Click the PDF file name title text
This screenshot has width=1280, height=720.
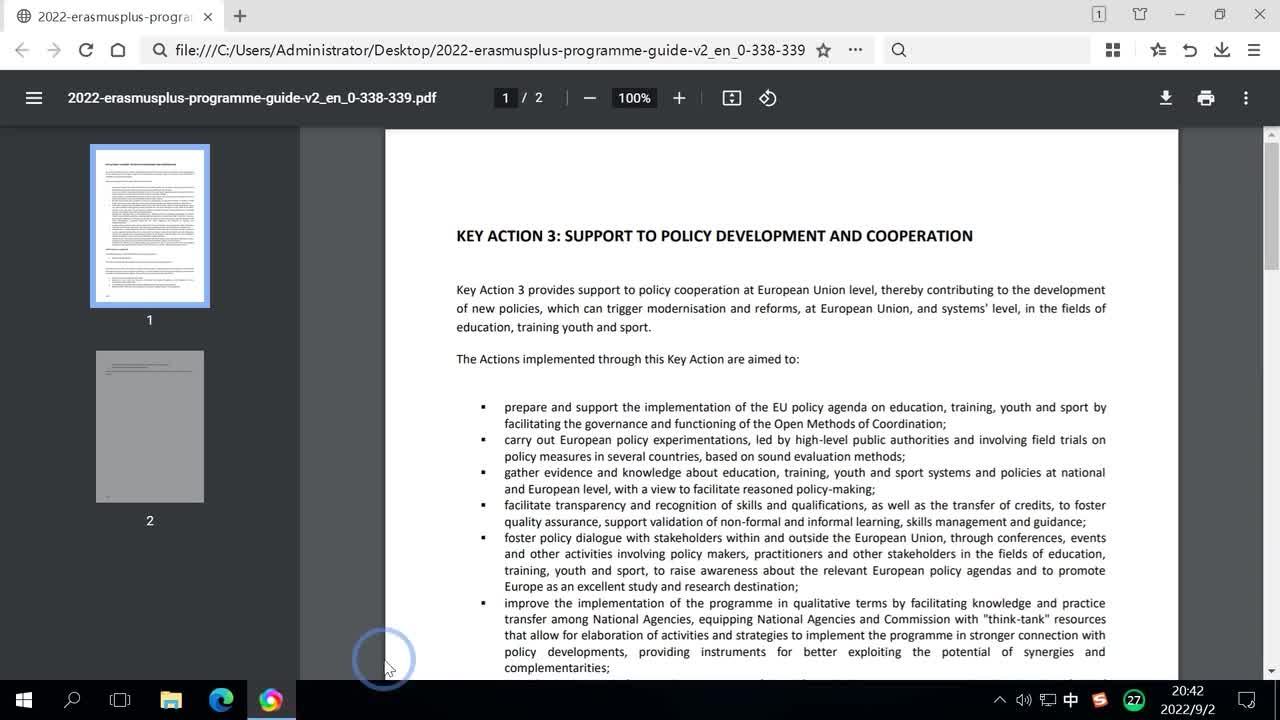pyautogui.click(x=252, y=98)
